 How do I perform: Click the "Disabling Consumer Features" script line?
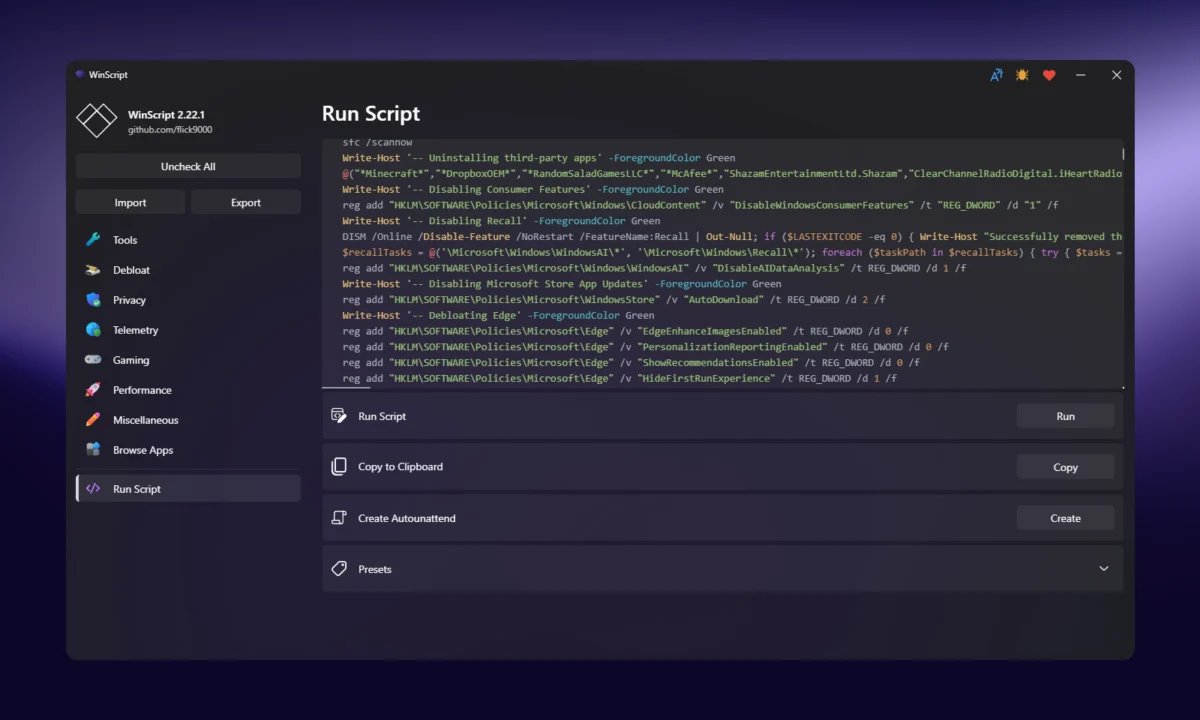(x=533, y=189)
